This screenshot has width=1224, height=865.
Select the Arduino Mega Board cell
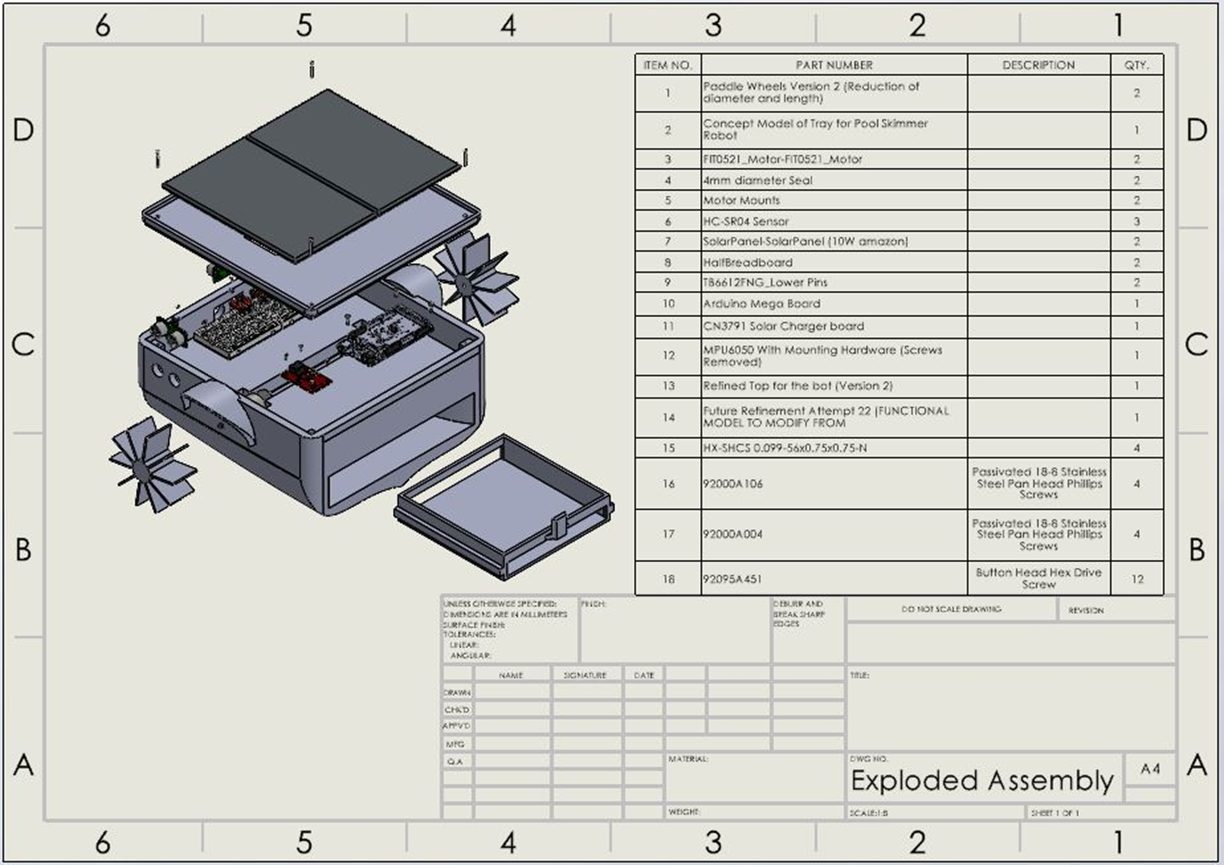coord(834,304)
